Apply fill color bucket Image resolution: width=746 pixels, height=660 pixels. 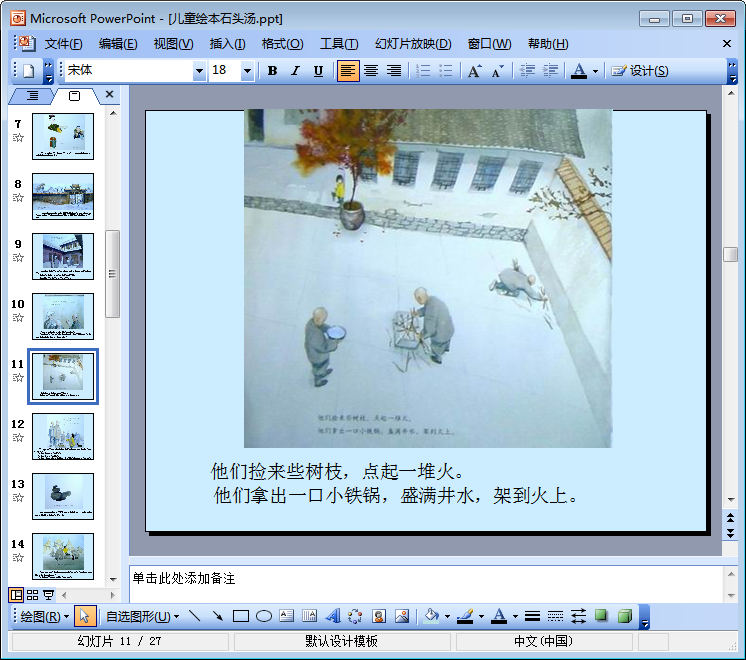click(432, 616)
